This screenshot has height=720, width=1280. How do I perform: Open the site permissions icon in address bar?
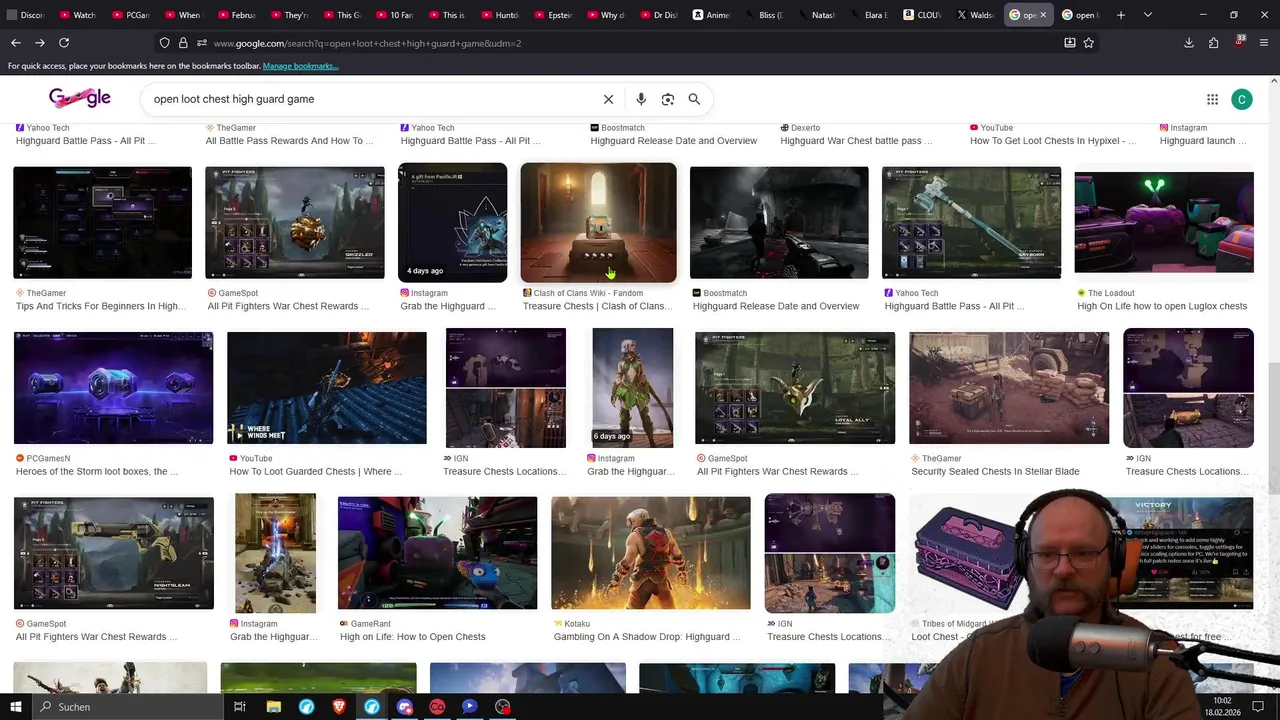(x=201, y=43)
